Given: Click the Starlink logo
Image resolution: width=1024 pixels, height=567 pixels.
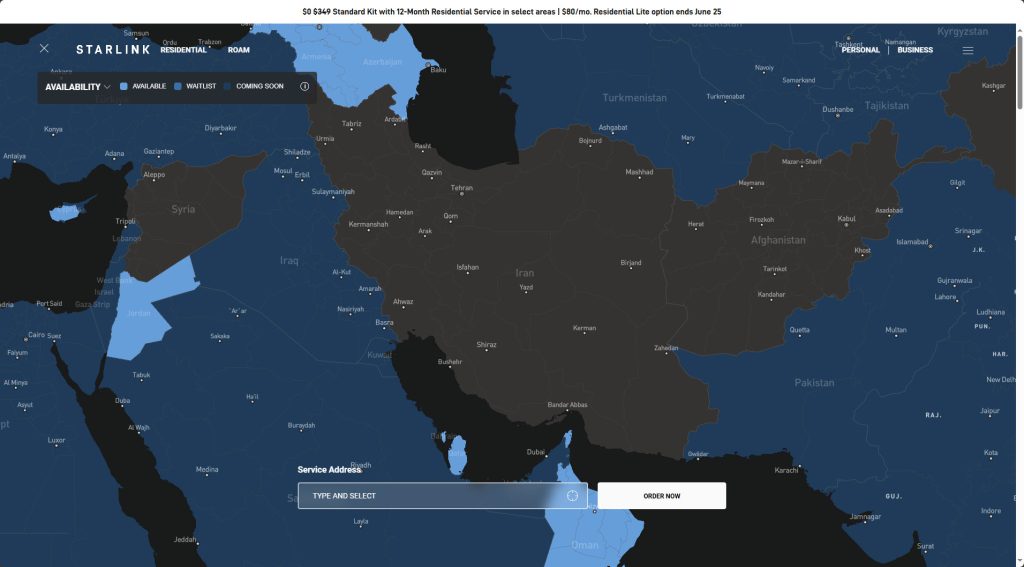Looking at the screenshot, I should click(x=113, y=49).
